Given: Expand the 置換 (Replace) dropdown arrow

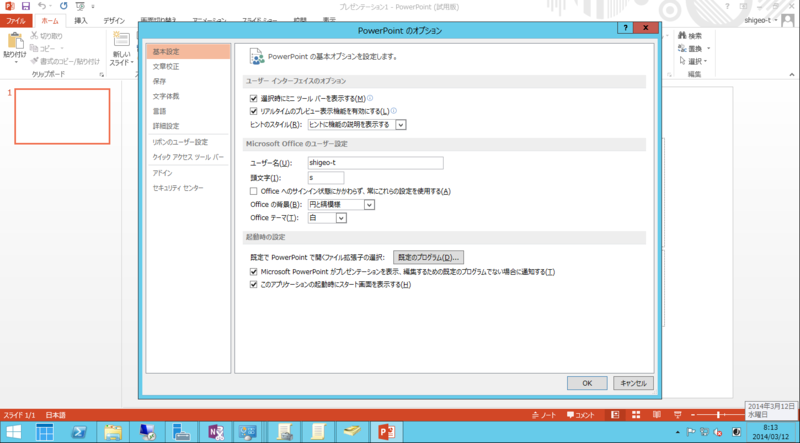Looking at the screenshot, I should pyautogui.click(x=708, y=49).
